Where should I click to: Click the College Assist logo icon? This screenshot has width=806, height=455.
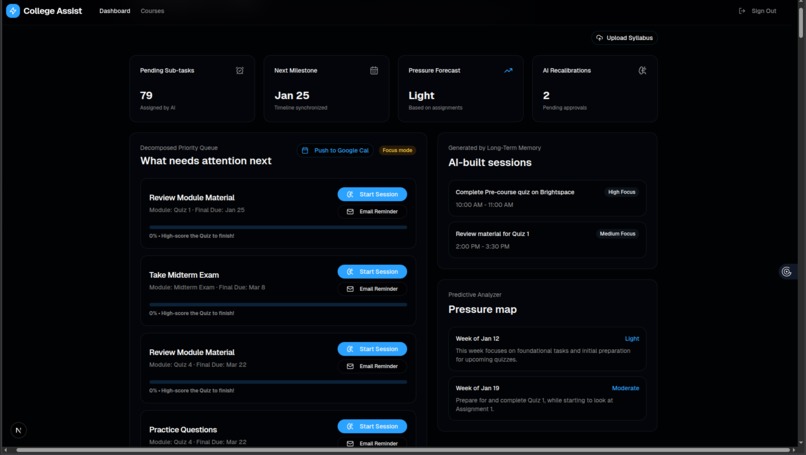coord(13,11)
